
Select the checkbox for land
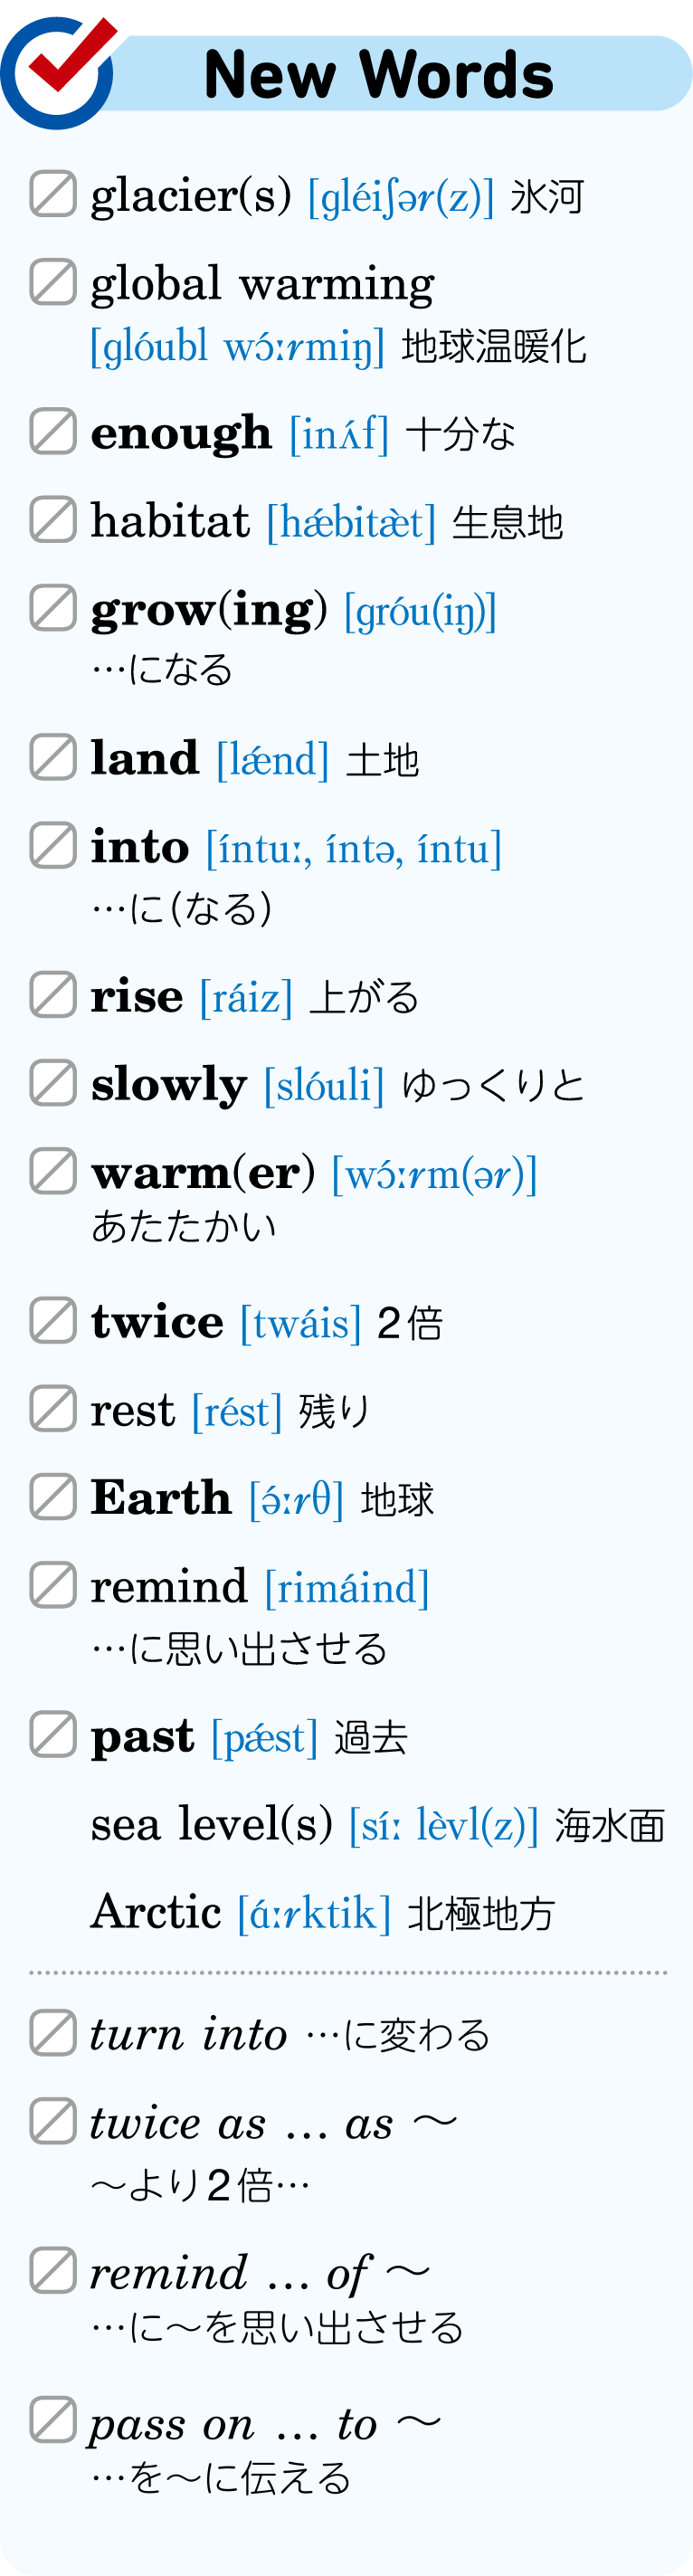(x=53, y=757)
